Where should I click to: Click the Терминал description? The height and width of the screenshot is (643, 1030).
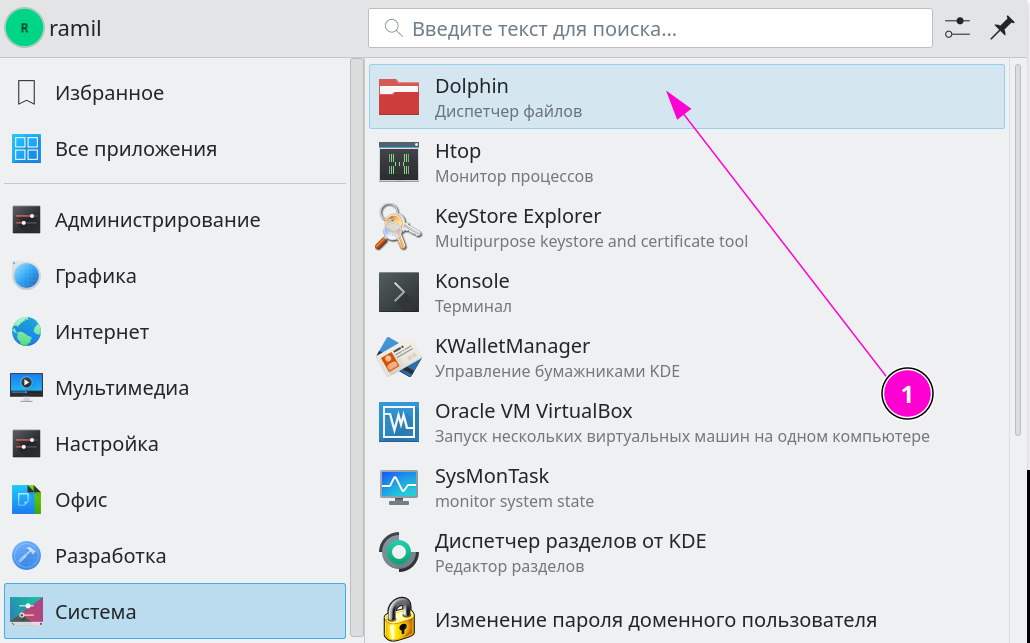(x=473, y=306)
